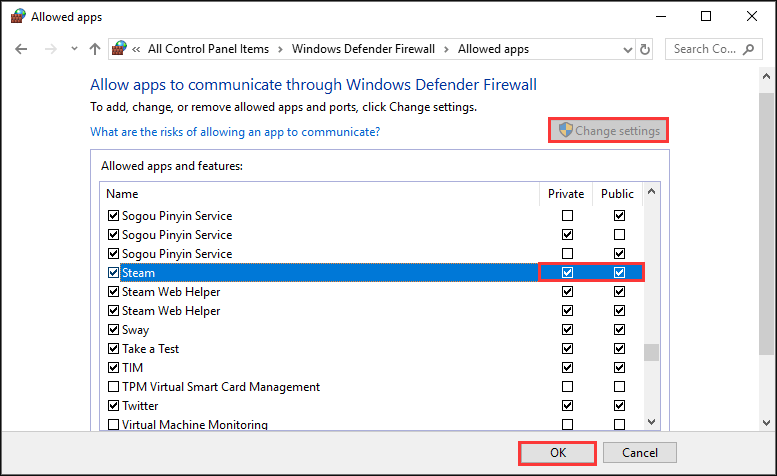Open Windows Defender Firewall breadcrumb
Screen dimensions: 777x476
363,49
